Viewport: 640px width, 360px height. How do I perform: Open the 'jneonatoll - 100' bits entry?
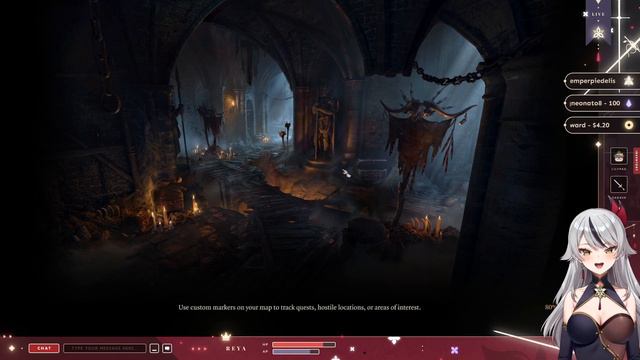click(602, 103)
